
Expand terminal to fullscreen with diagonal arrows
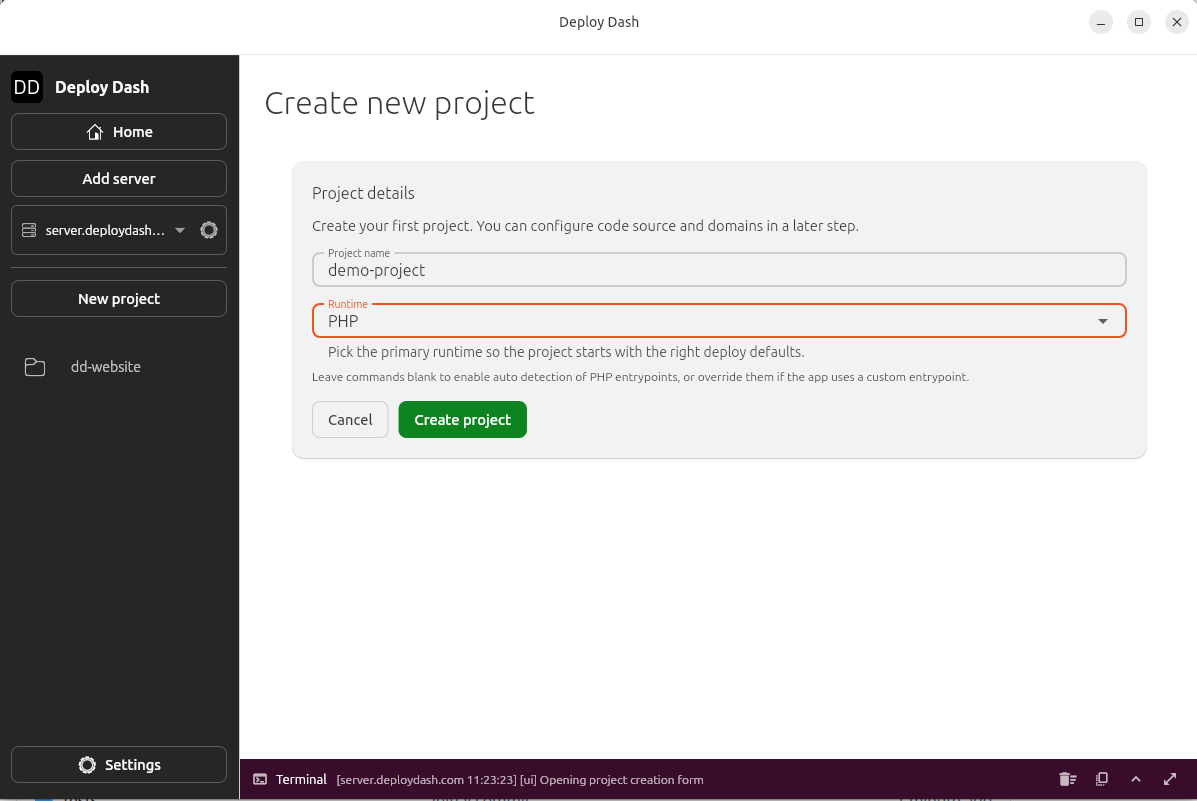pyautogui.click(x=1170, y=779)
